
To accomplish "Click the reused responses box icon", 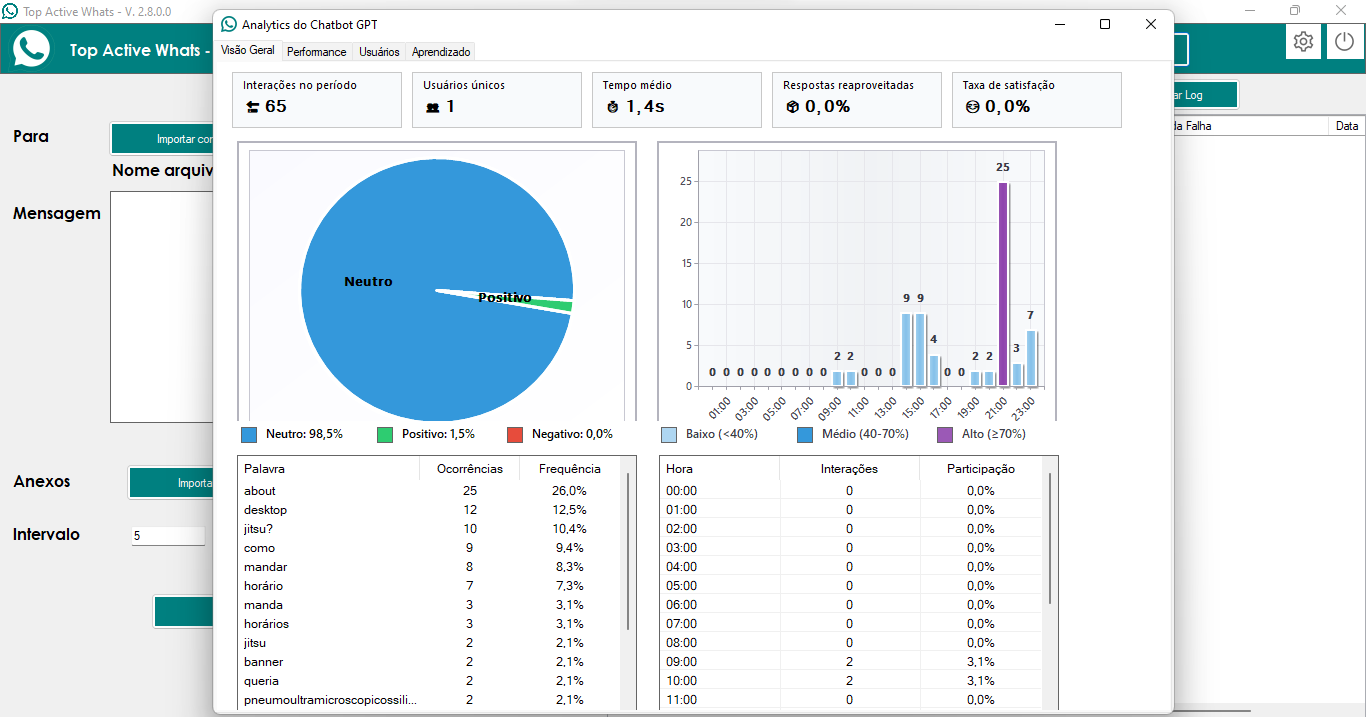I will click(x=792, y=107).
